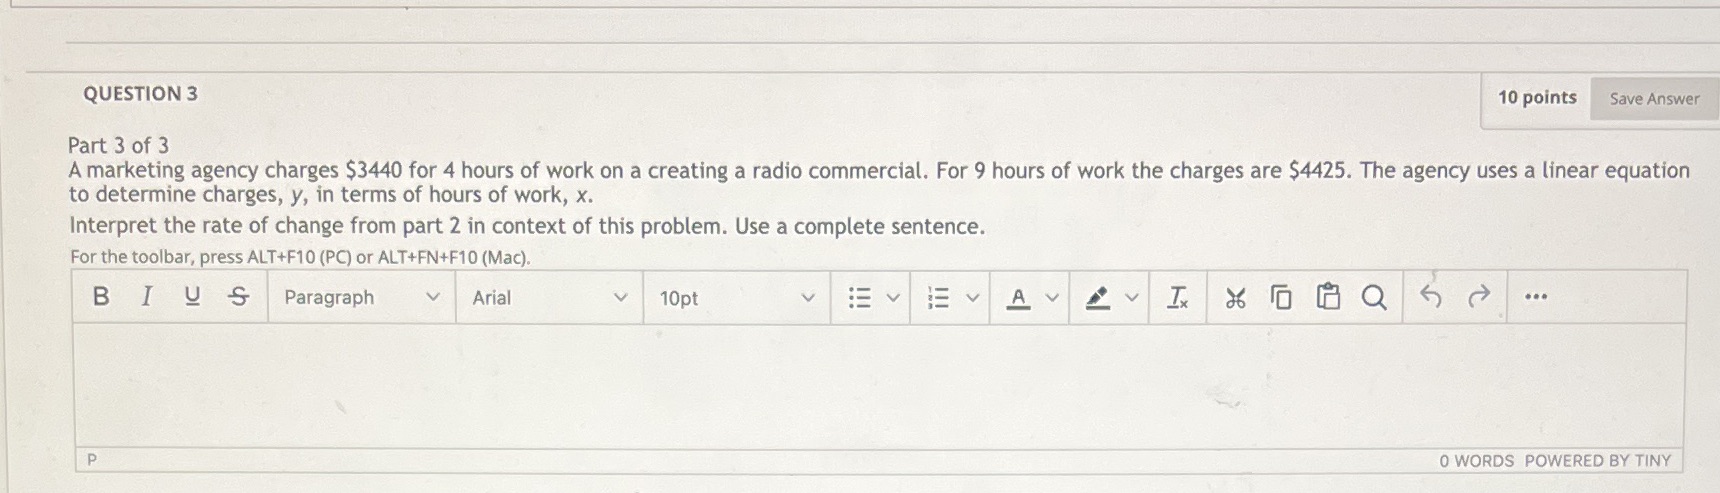Open the Paragraph format dropdown

click(x=361, y=297)
